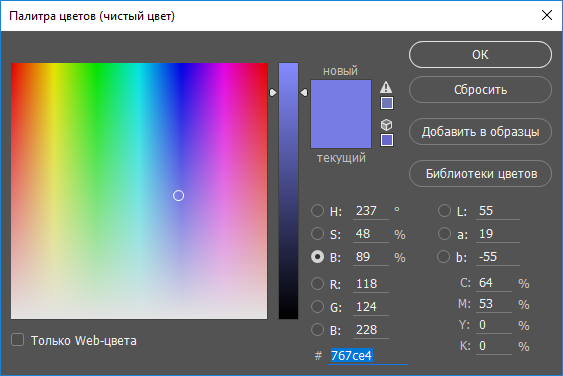
Task: Select the L lightness radio button
Action: point(445,211)
